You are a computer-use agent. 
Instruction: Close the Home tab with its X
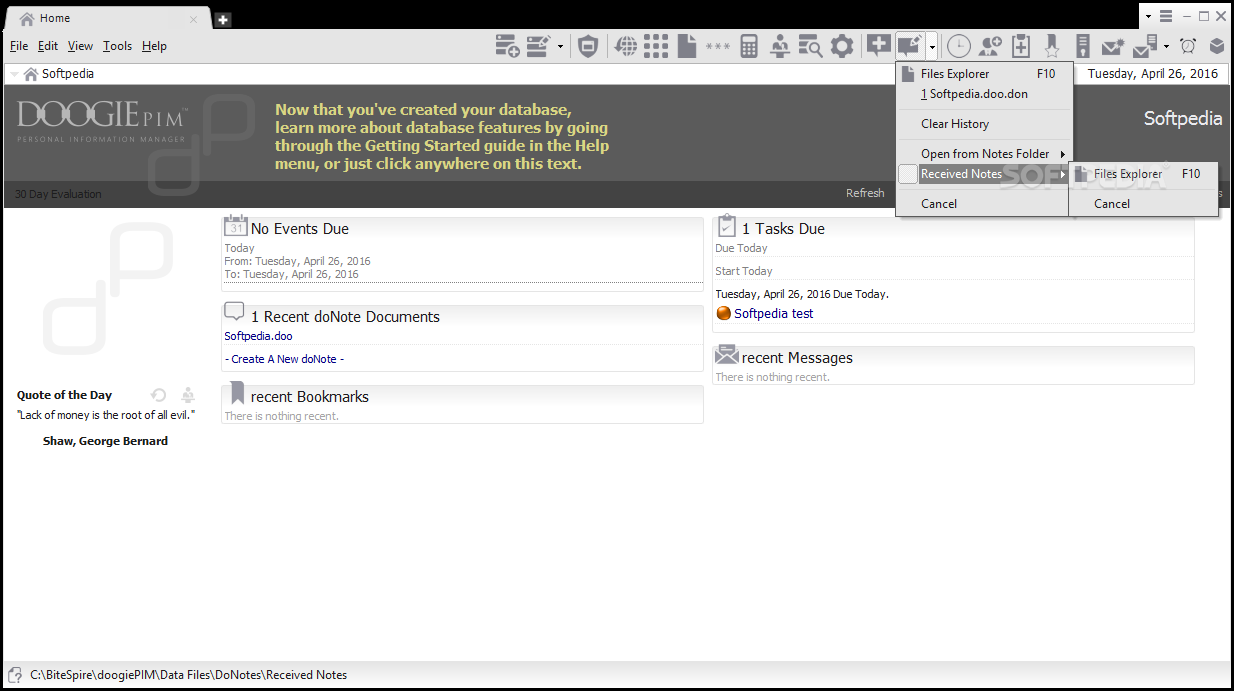click(193, 19)
